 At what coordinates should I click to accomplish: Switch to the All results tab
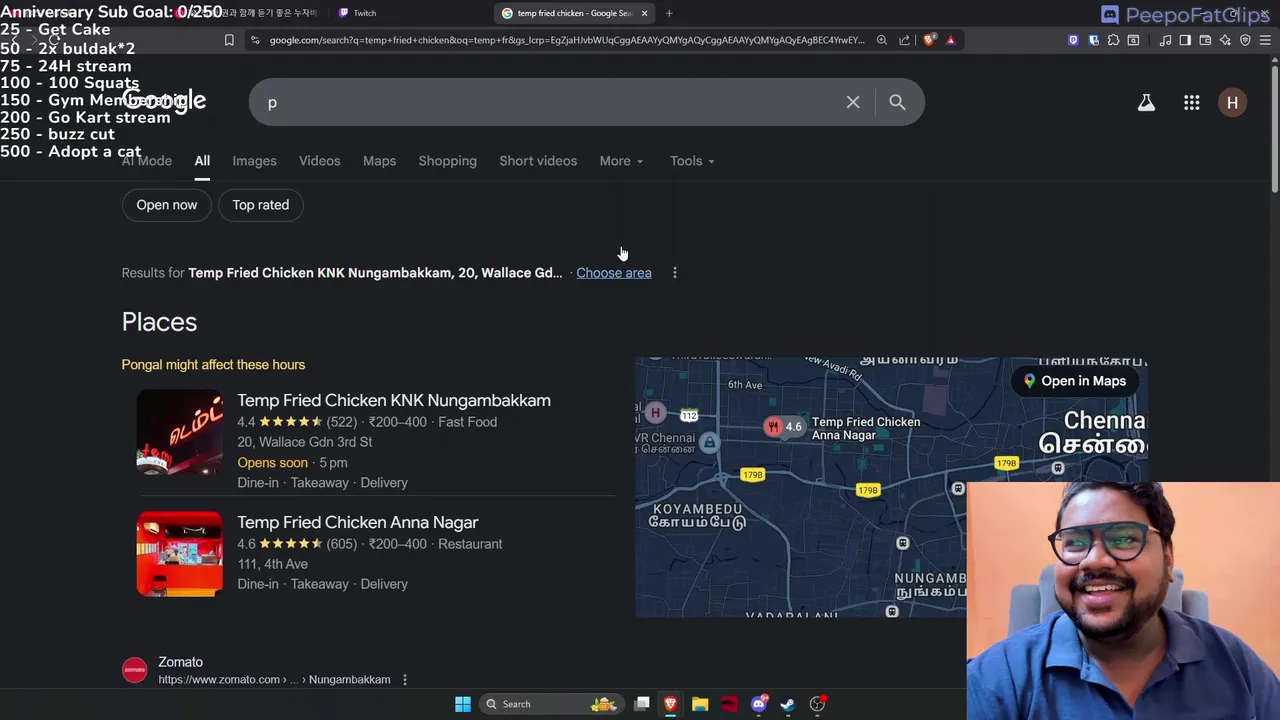pos(202,161)
